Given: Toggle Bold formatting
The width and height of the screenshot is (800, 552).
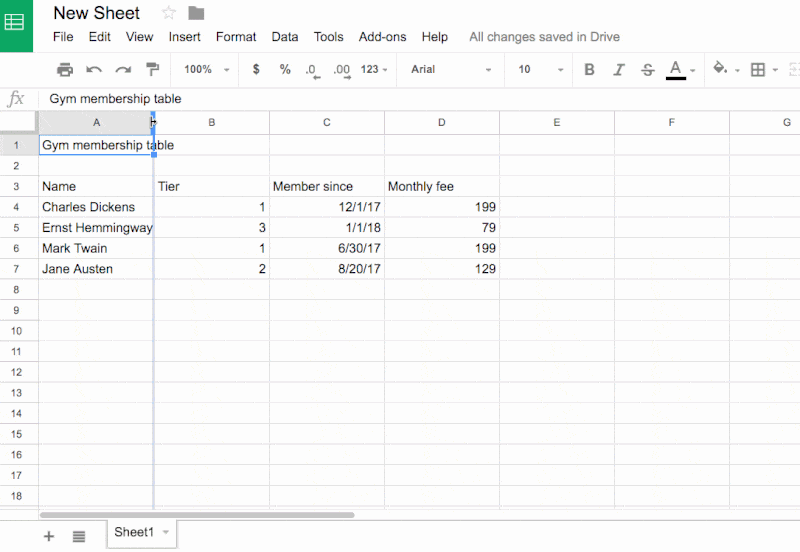Looking at the screenshot, I should 589,69.
